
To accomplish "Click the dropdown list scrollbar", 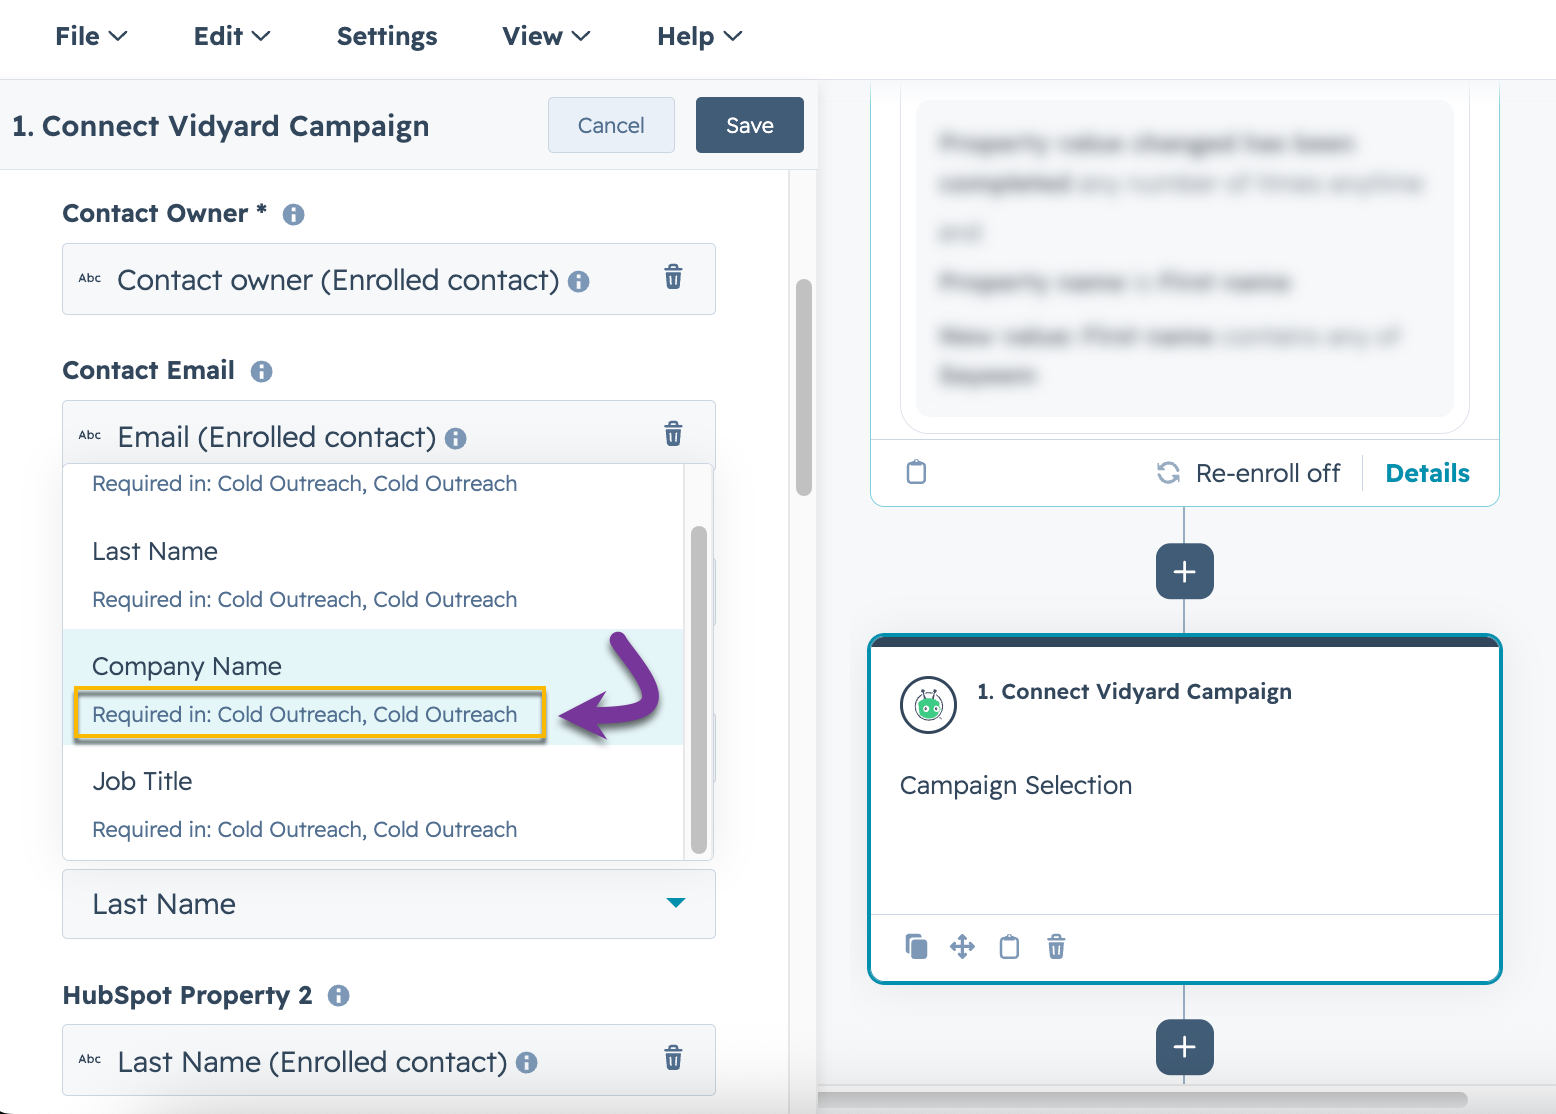I will 699,689.
